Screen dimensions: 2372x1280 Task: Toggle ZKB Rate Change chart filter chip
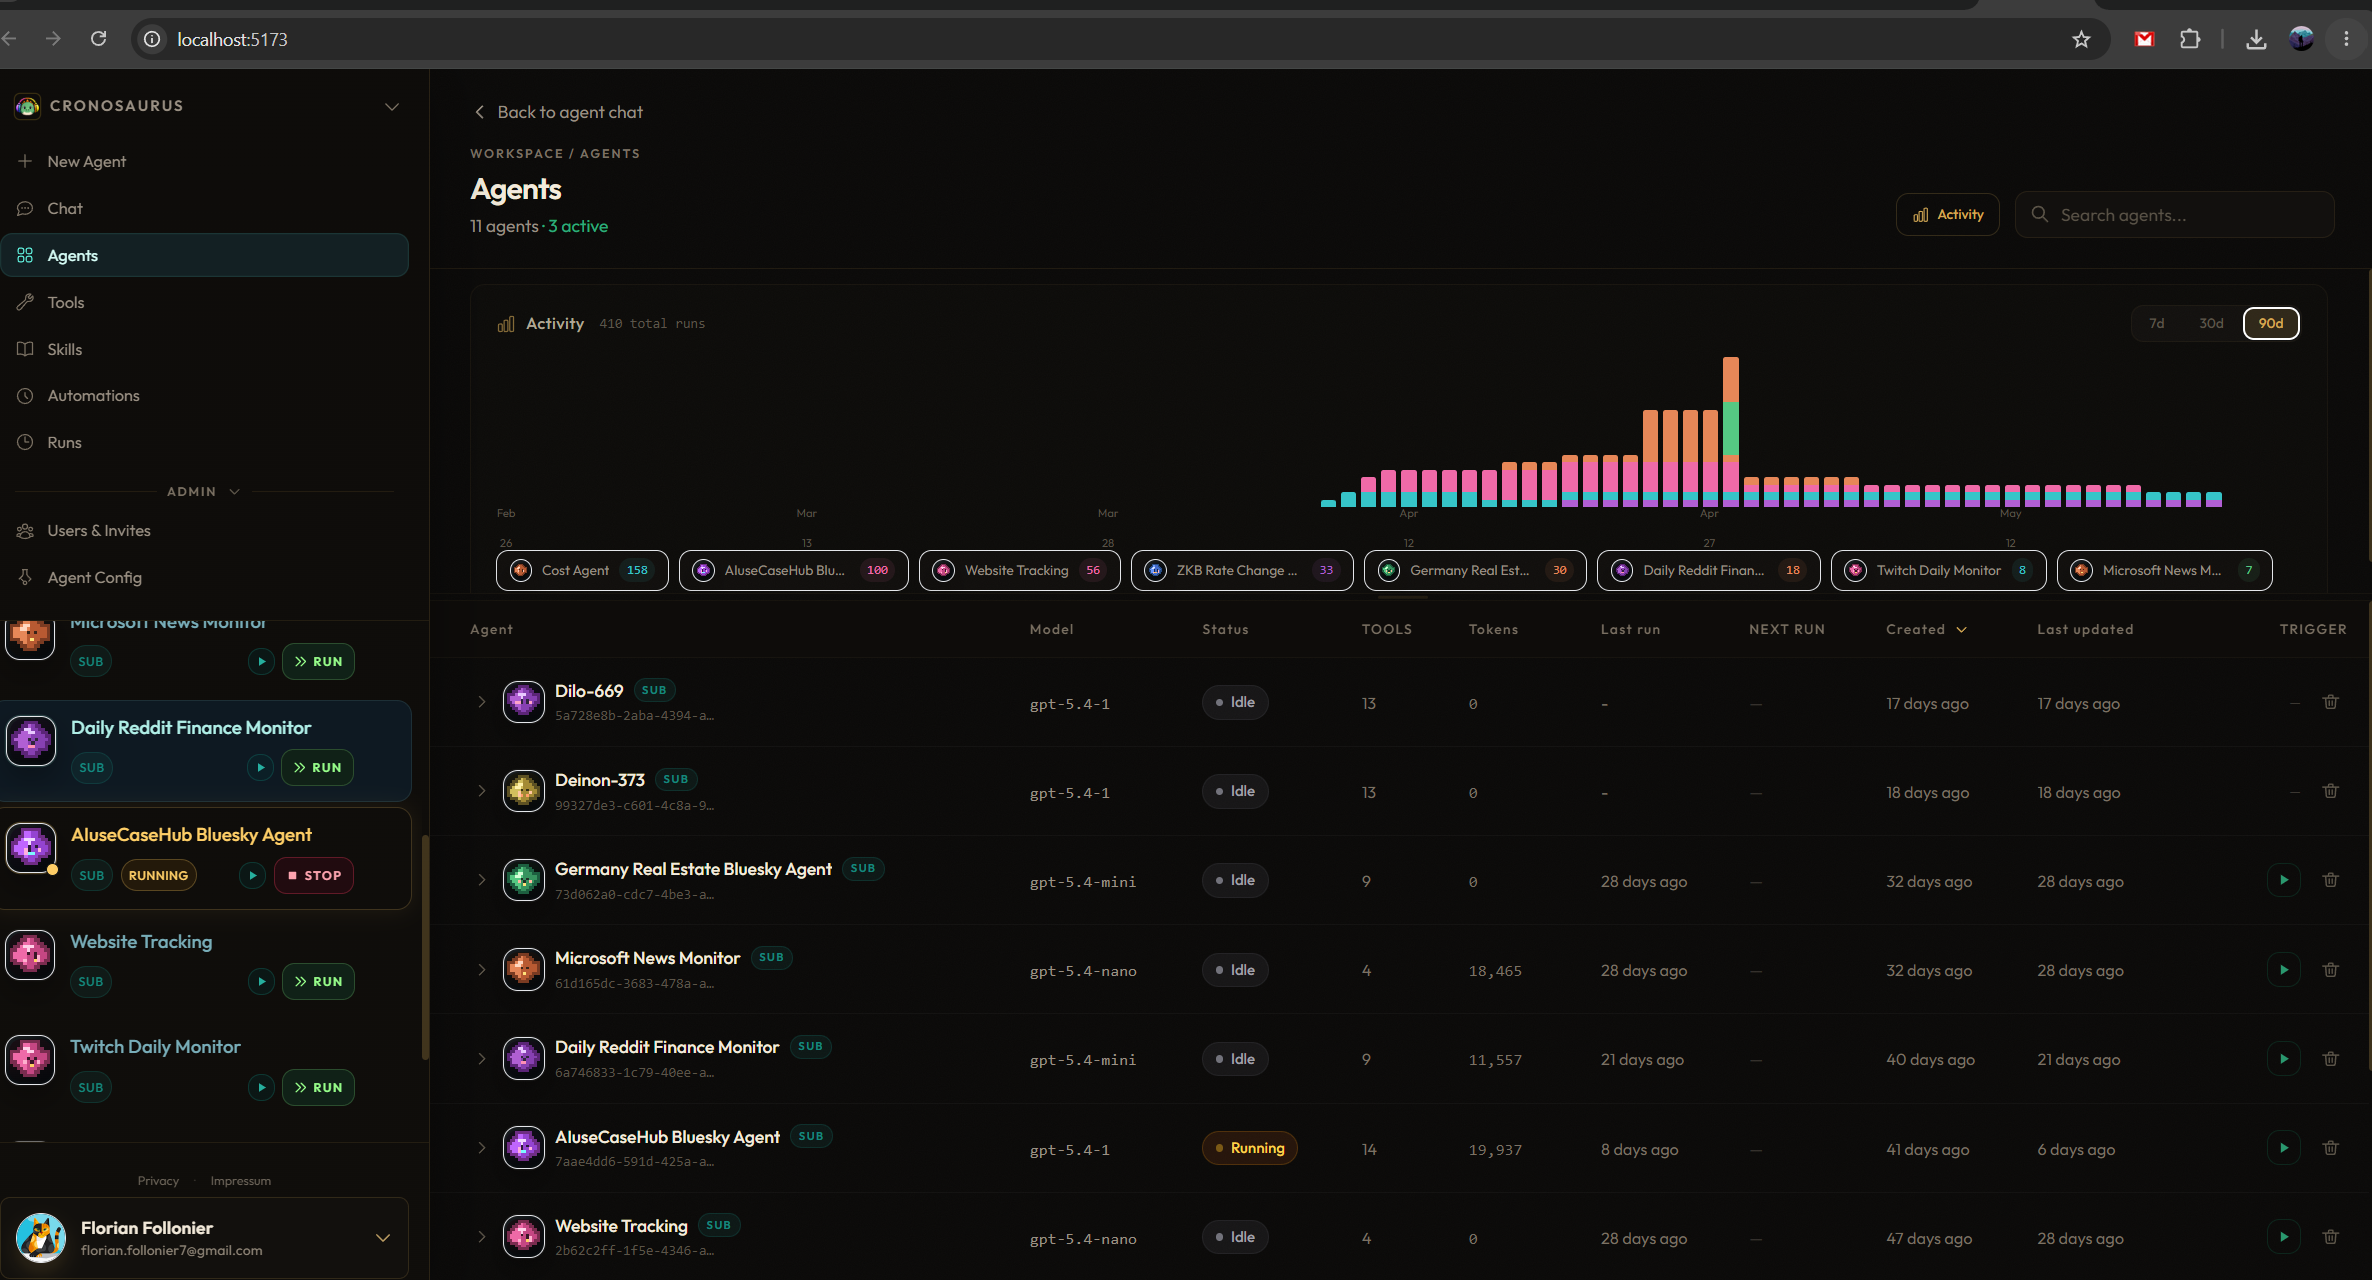tap(1242, 570)
